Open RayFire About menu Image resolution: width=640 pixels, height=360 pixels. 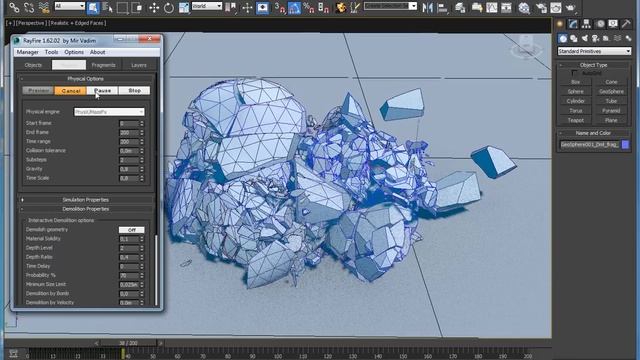point(98,52)
